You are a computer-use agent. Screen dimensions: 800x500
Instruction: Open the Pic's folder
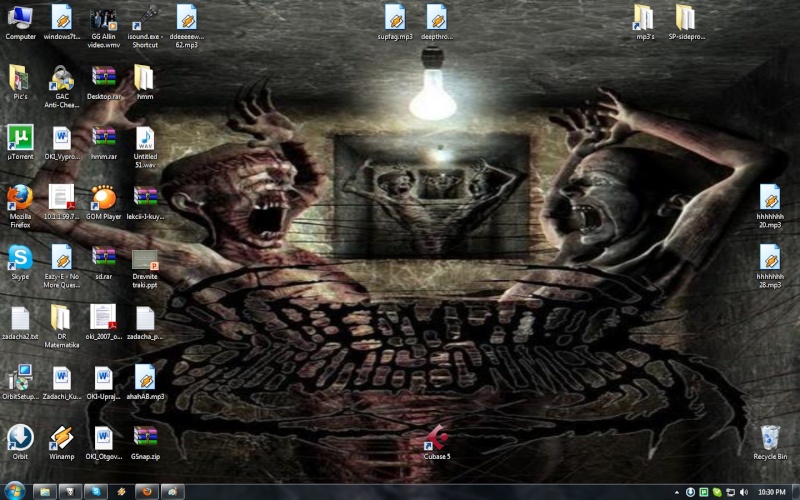pos(20,83)
